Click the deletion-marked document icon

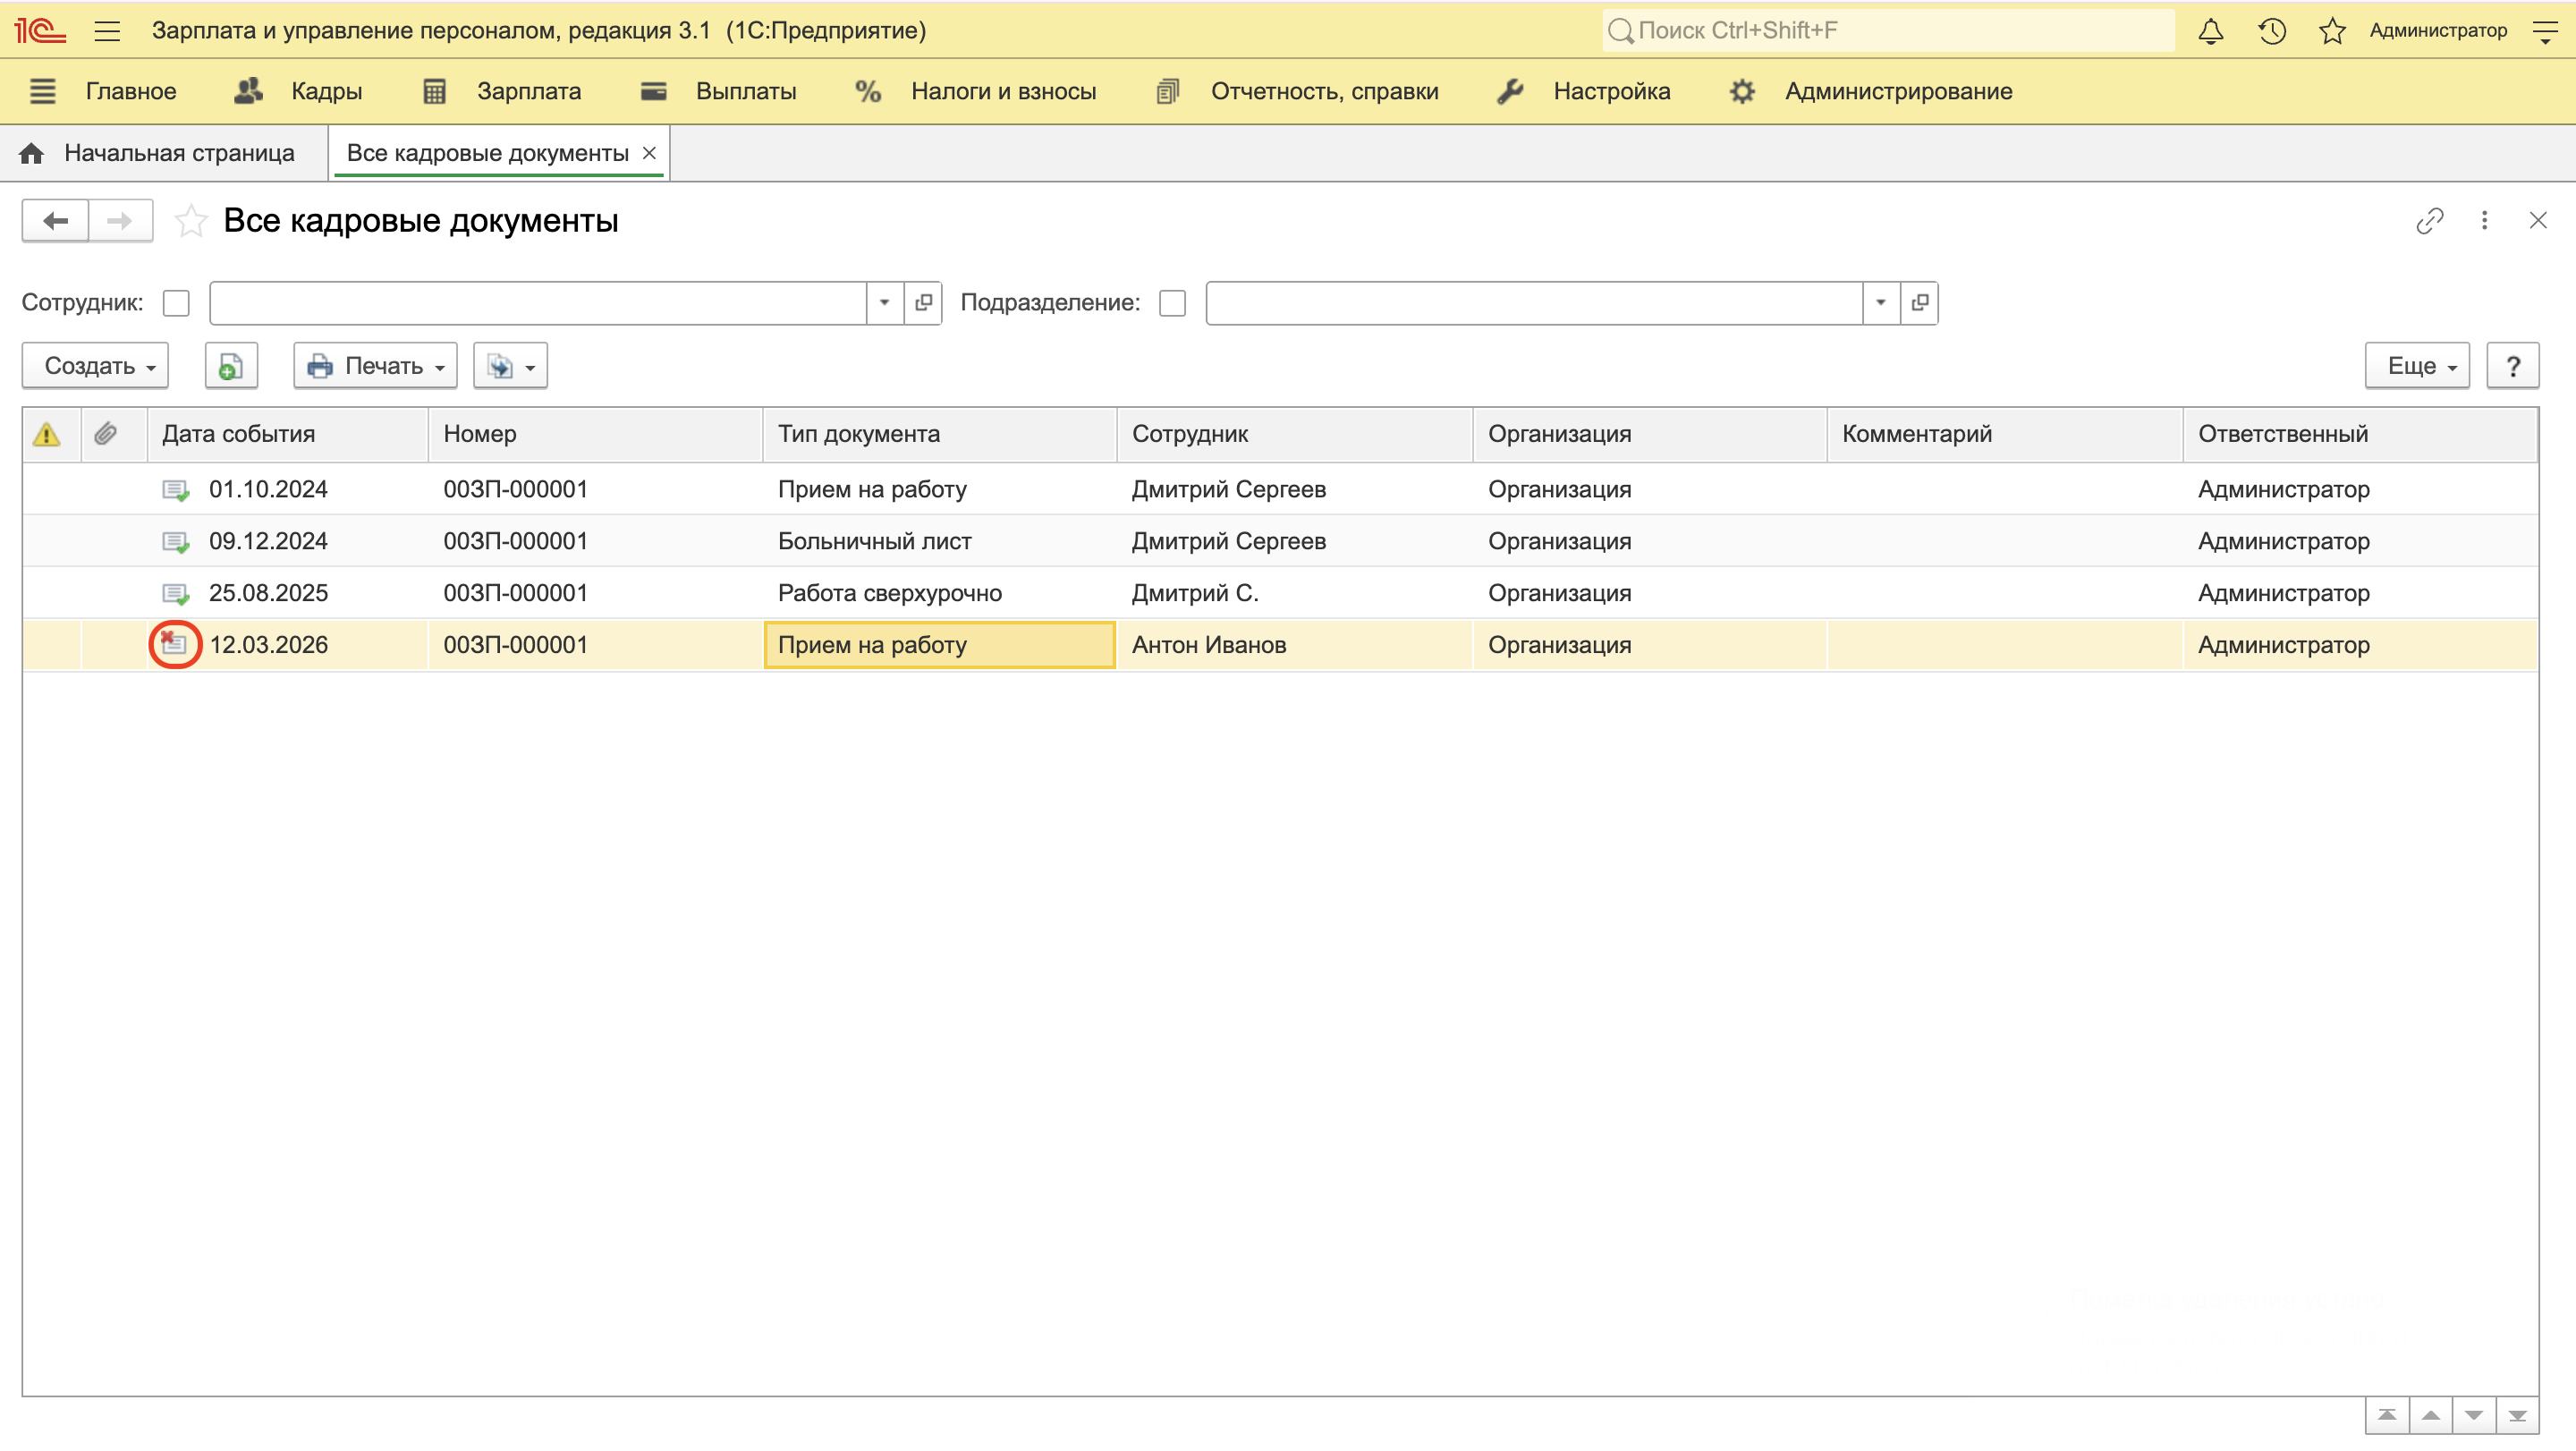(175, 645)
